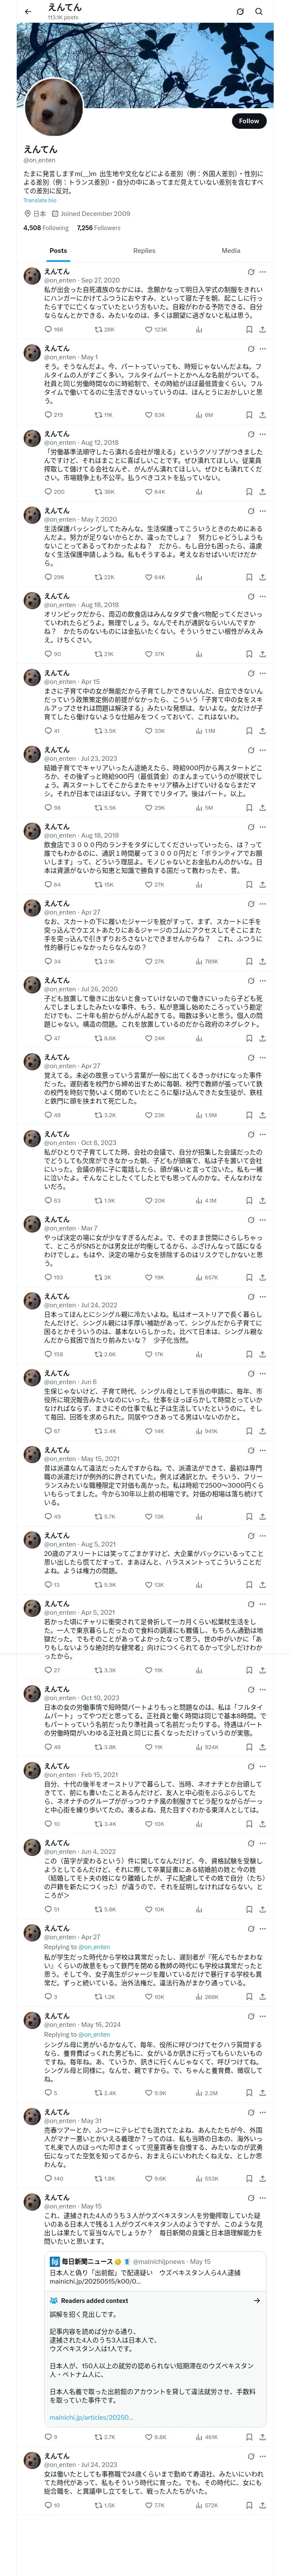Bookmark the Oct 8, 2023 post
The height and width of the screenshot is (2576, 290).
pyautogui.click(x=249, y=1200)
